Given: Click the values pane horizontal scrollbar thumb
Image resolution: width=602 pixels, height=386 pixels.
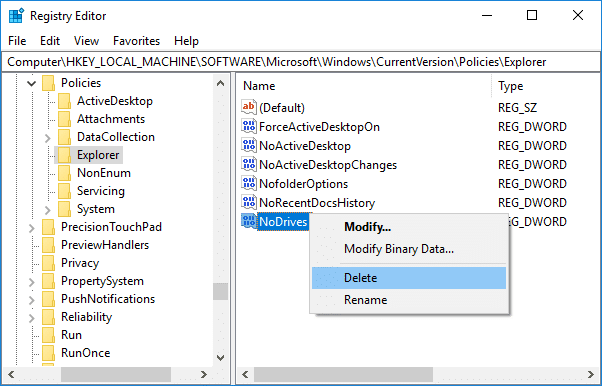Looking at the screenshot, I should click(x=344, y=374).
